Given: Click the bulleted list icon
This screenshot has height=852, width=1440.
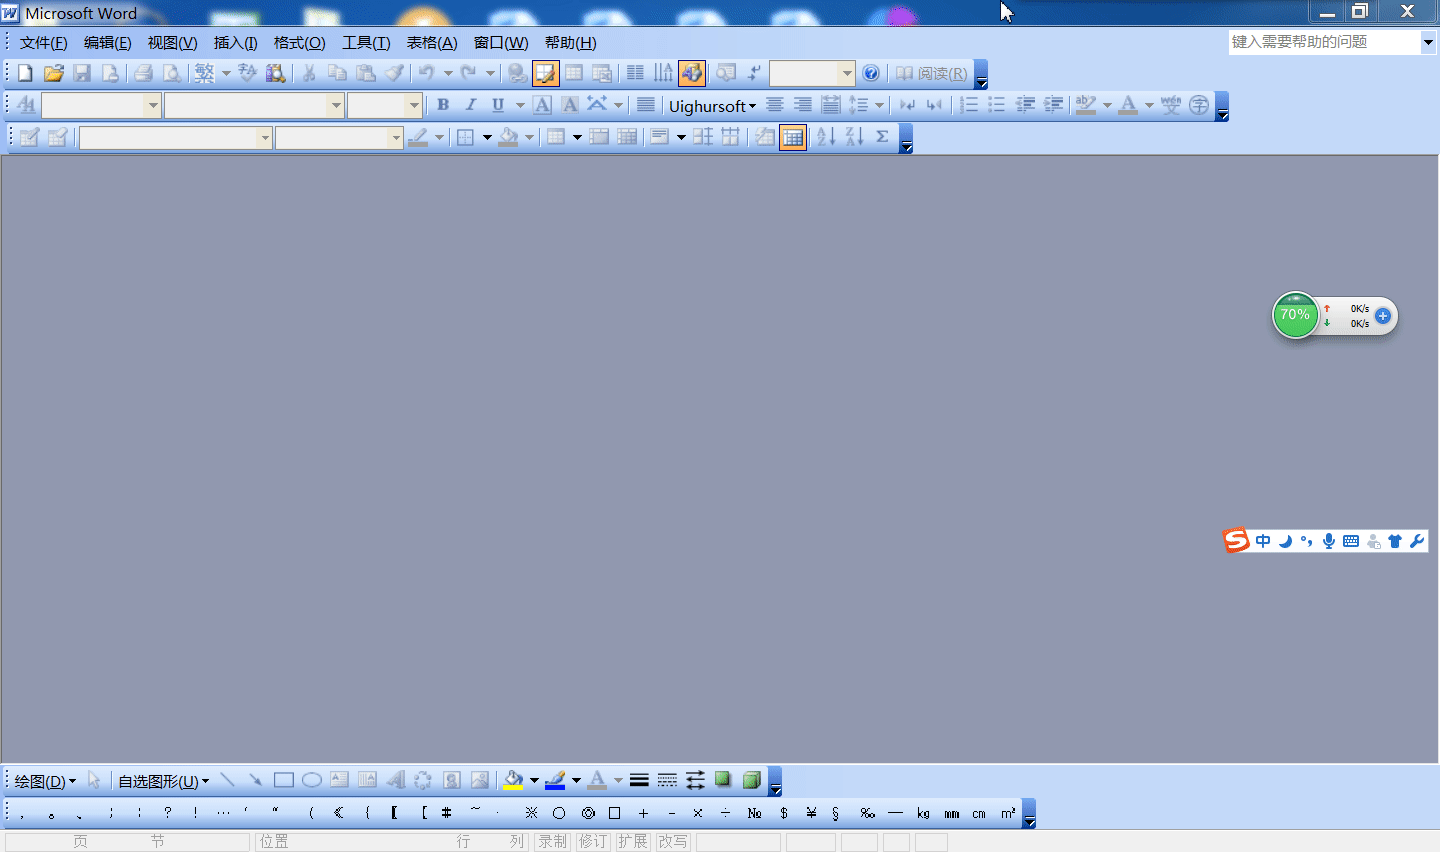Looking at the screenshot, I should point(997,105).
